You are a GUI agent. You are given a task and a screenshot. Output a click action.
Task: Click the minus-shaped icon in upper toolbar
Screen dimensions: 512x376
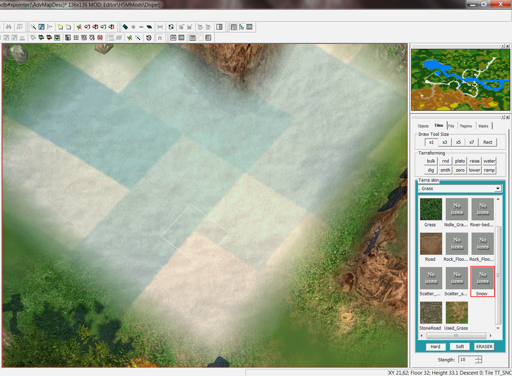[141, 27]
